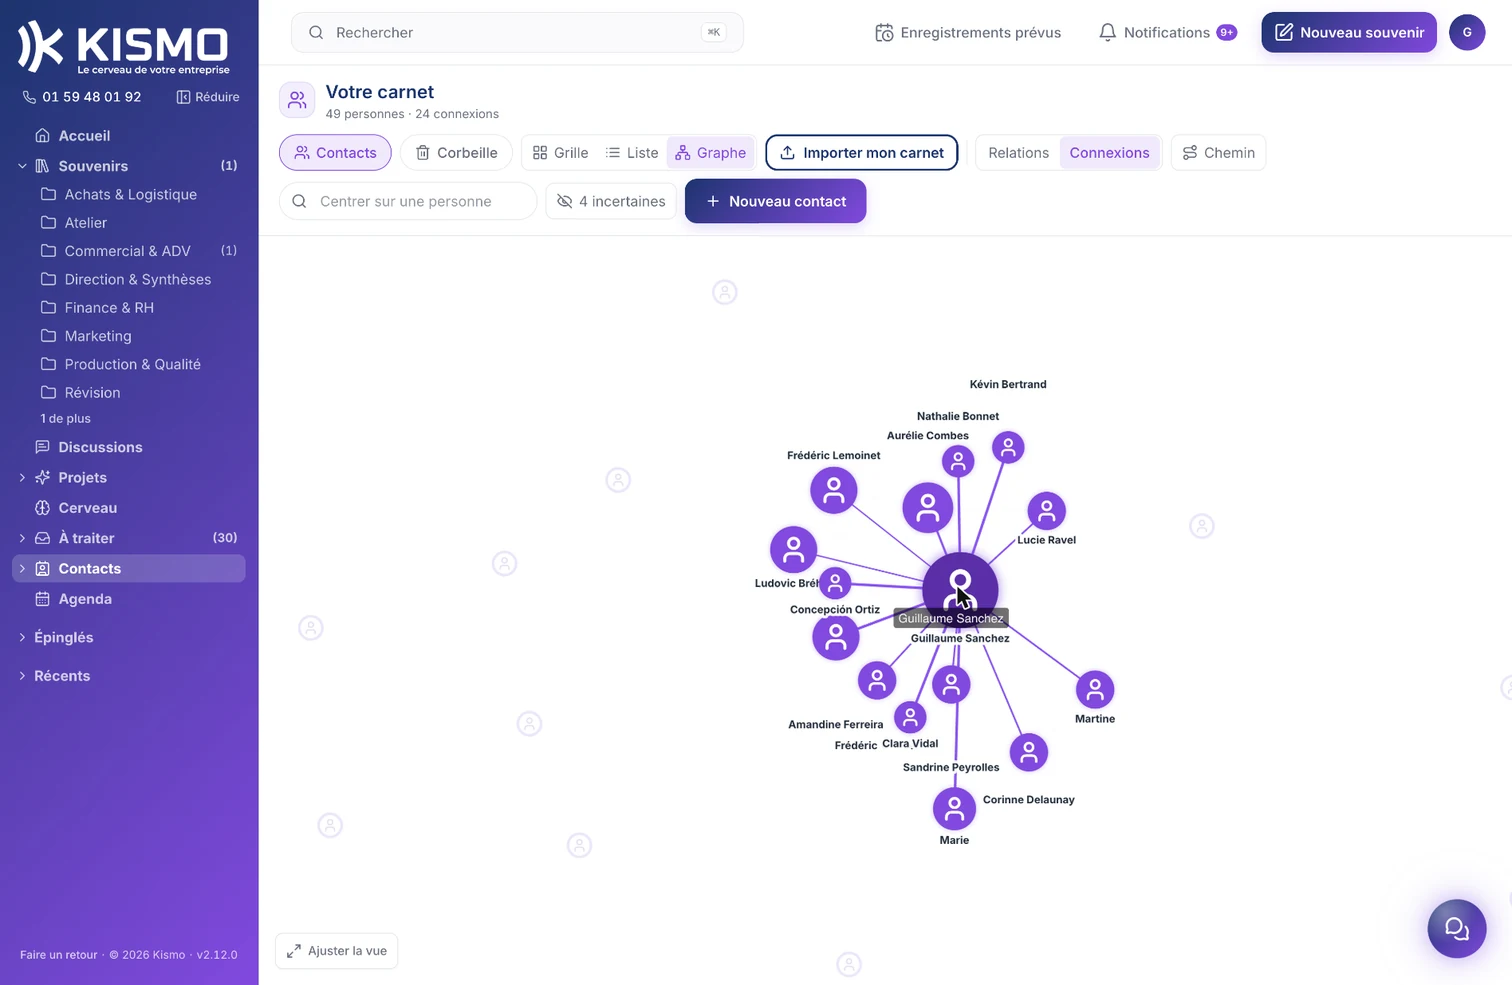This screenshot has height=985, width=1512.
Task: Select the Frédéric Lemoinet contact node
Action: pyautogui.click(x=834, y=490)
